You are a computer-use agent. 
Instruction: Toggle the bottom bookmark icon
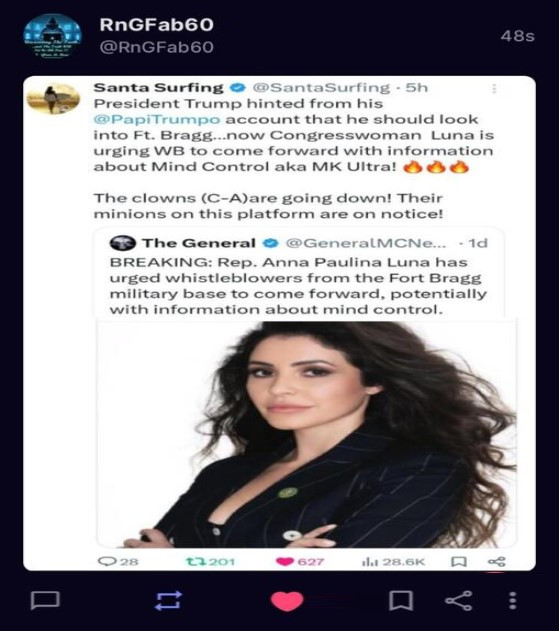(401, 601)
